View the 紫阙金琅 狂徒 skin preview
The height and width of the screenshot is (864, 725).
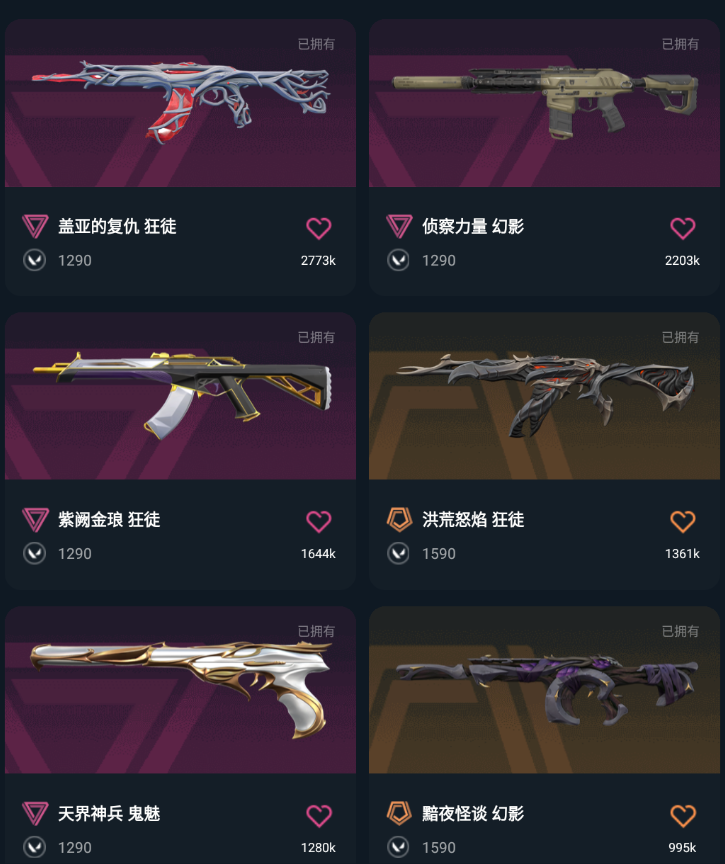click(x=180, y=396)
